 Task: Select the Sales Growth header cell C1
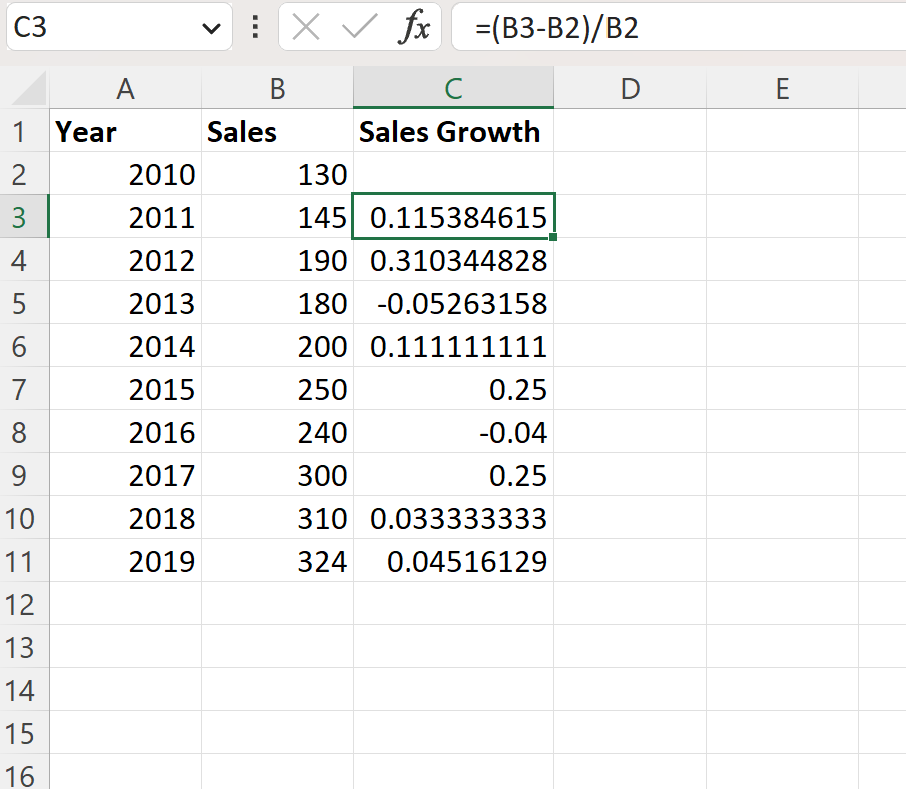coord(453,131)
